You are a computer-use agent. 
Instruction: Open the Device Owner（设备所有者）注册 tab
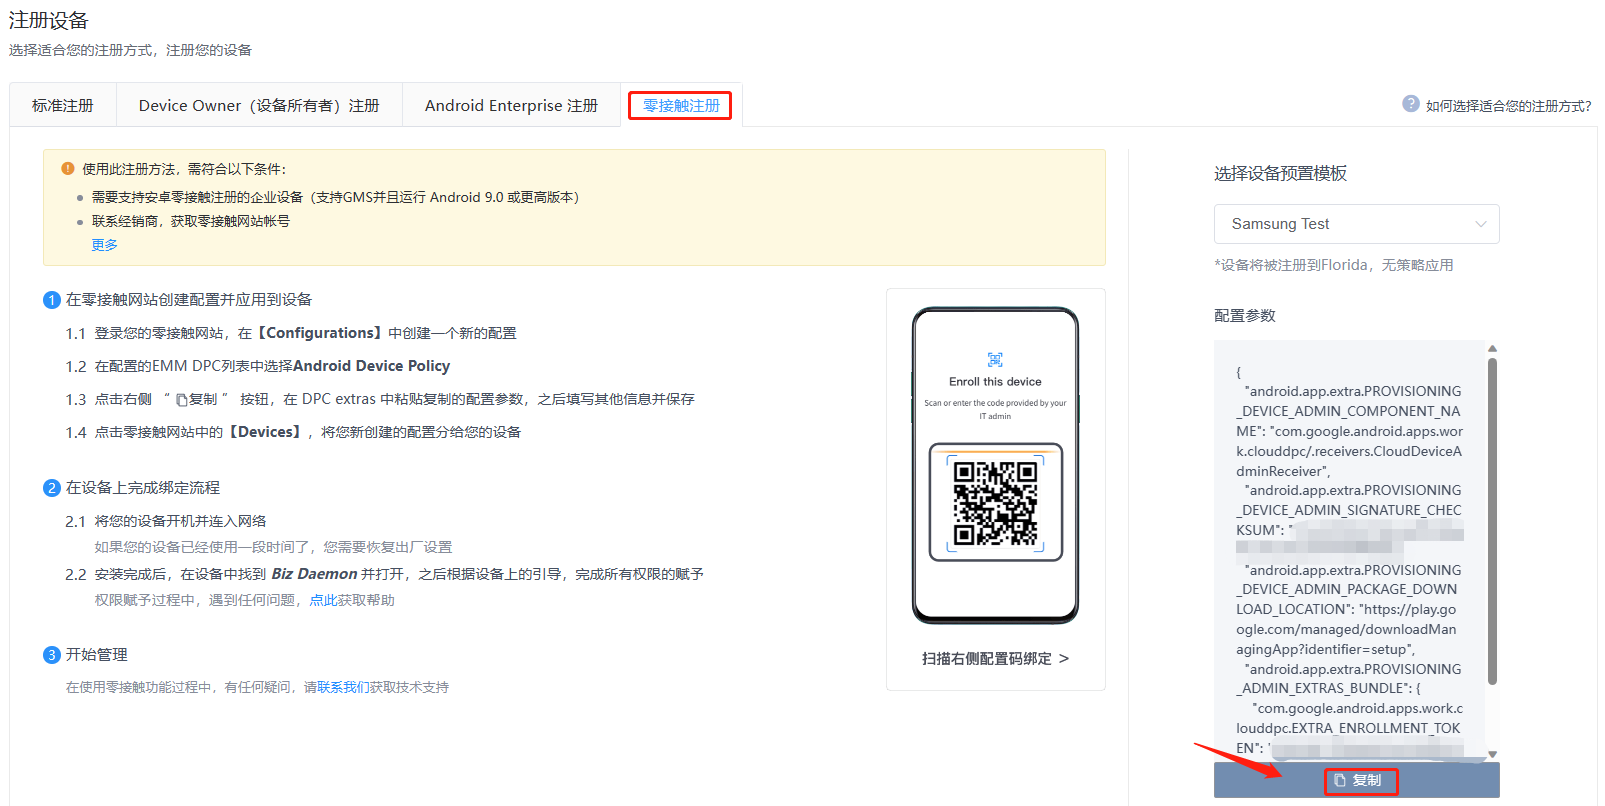click(x=259, y=105)
